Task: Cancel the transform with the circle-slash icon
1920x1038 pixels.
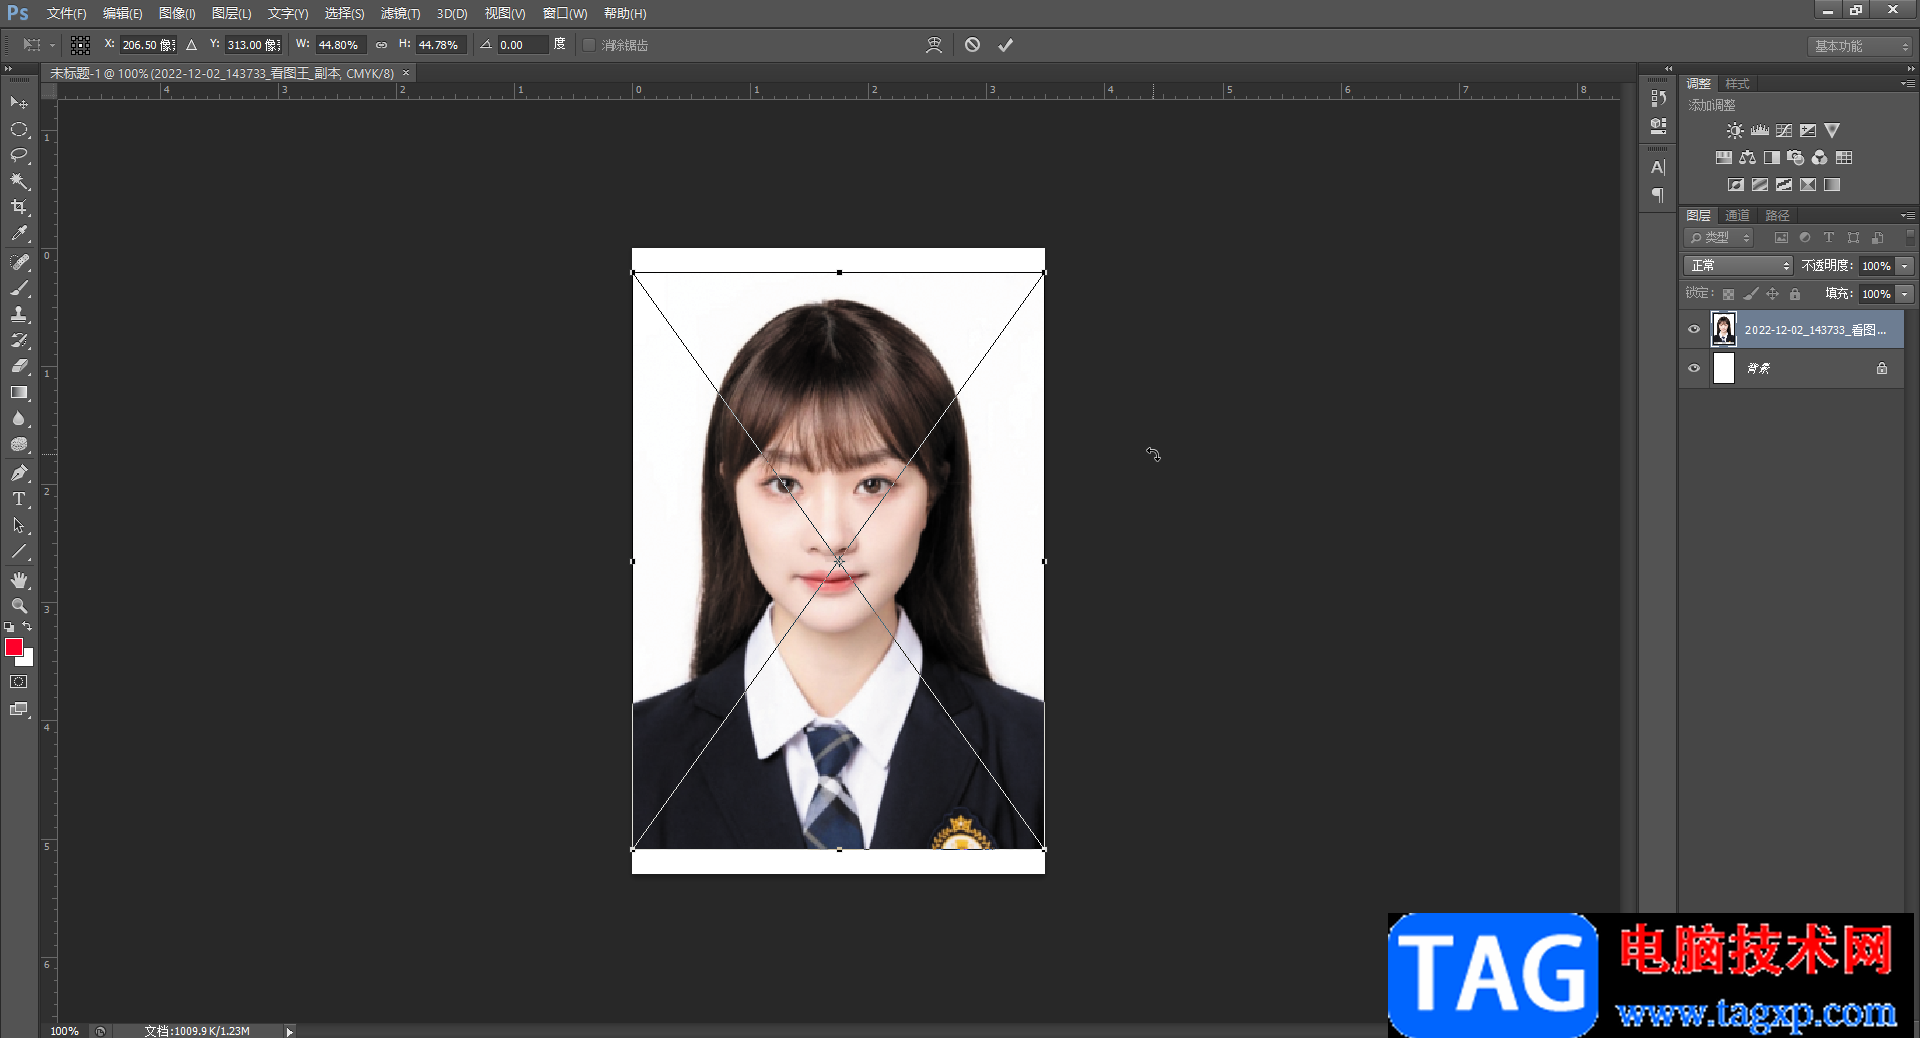Action: [972, 45]
